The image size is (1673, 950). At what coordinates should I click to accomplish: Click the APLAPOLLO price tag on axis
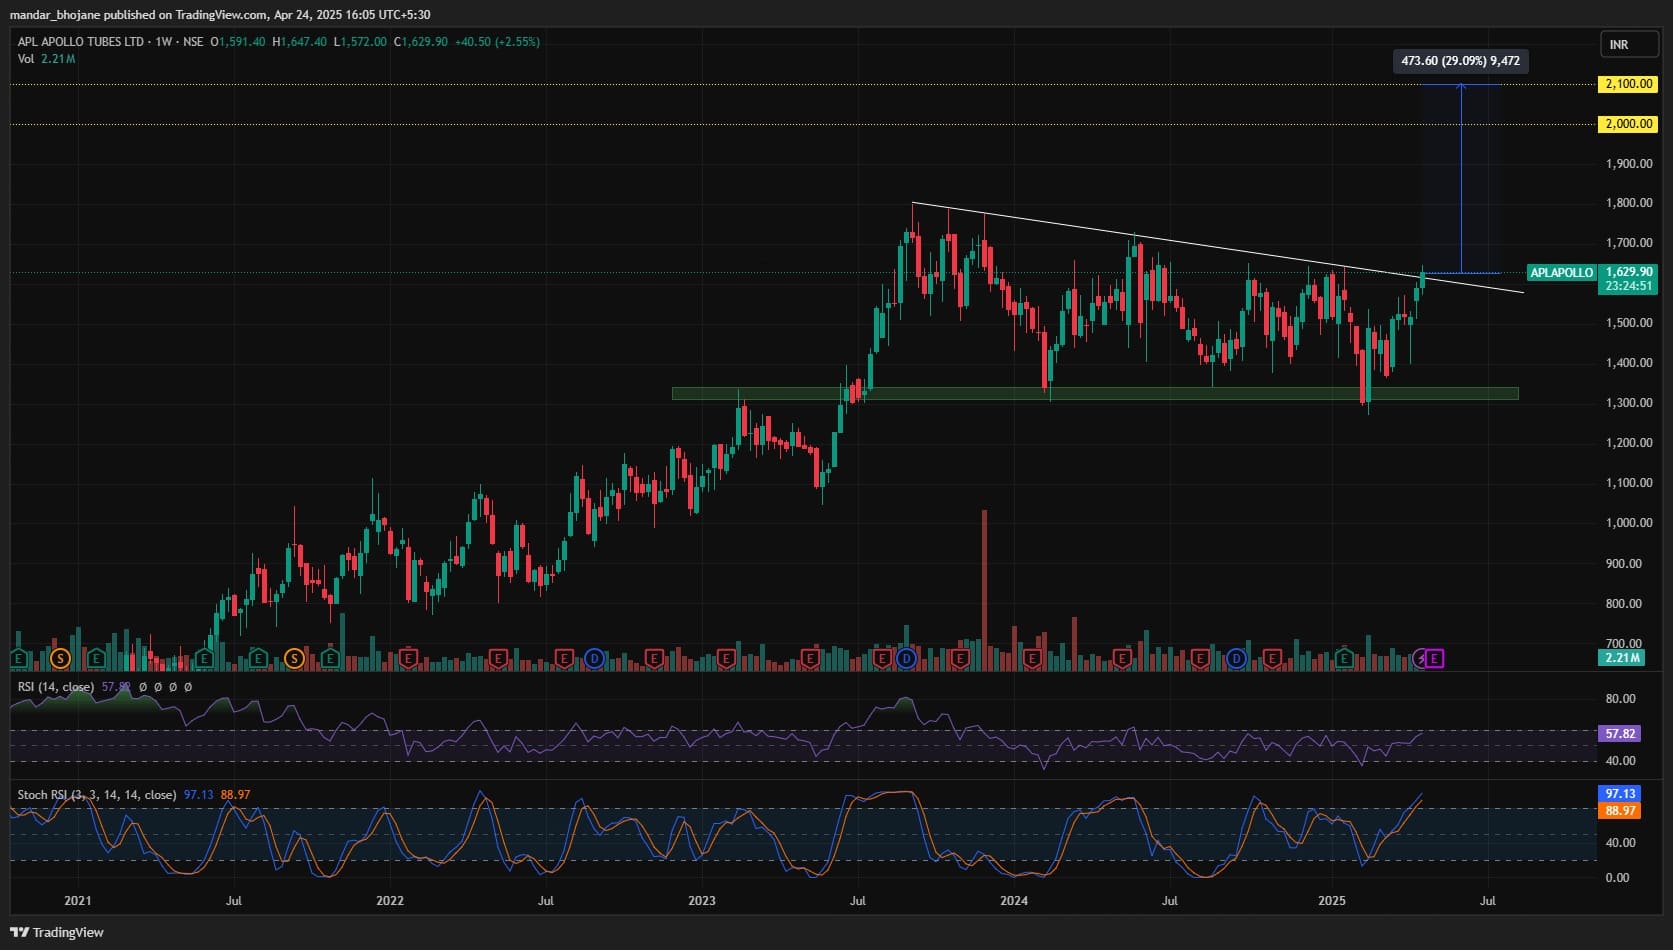(x=1561, y=272)
